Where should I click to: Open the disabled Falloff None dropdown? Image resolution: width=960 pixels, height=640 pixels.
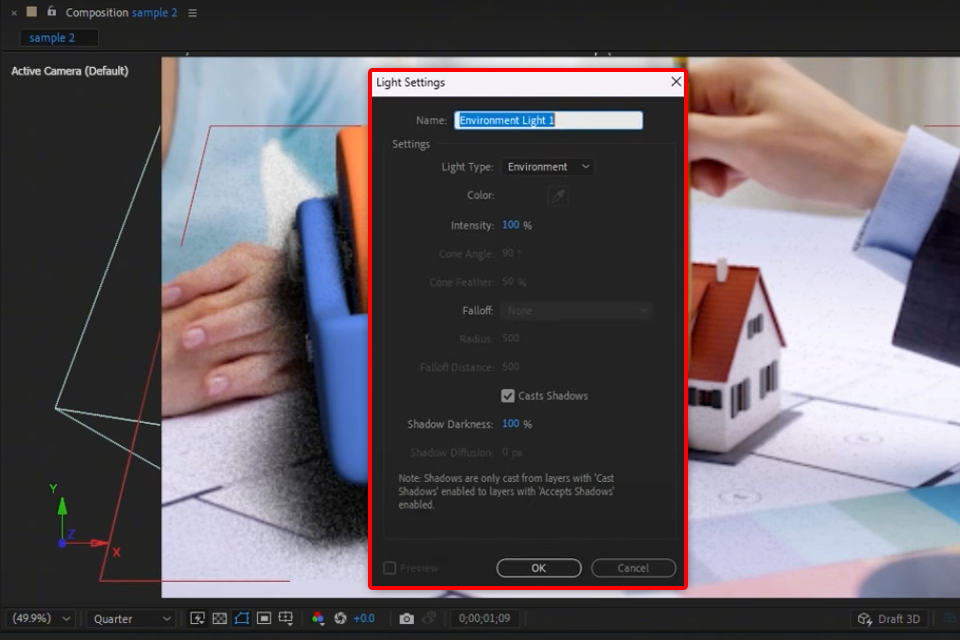(577, 311)
